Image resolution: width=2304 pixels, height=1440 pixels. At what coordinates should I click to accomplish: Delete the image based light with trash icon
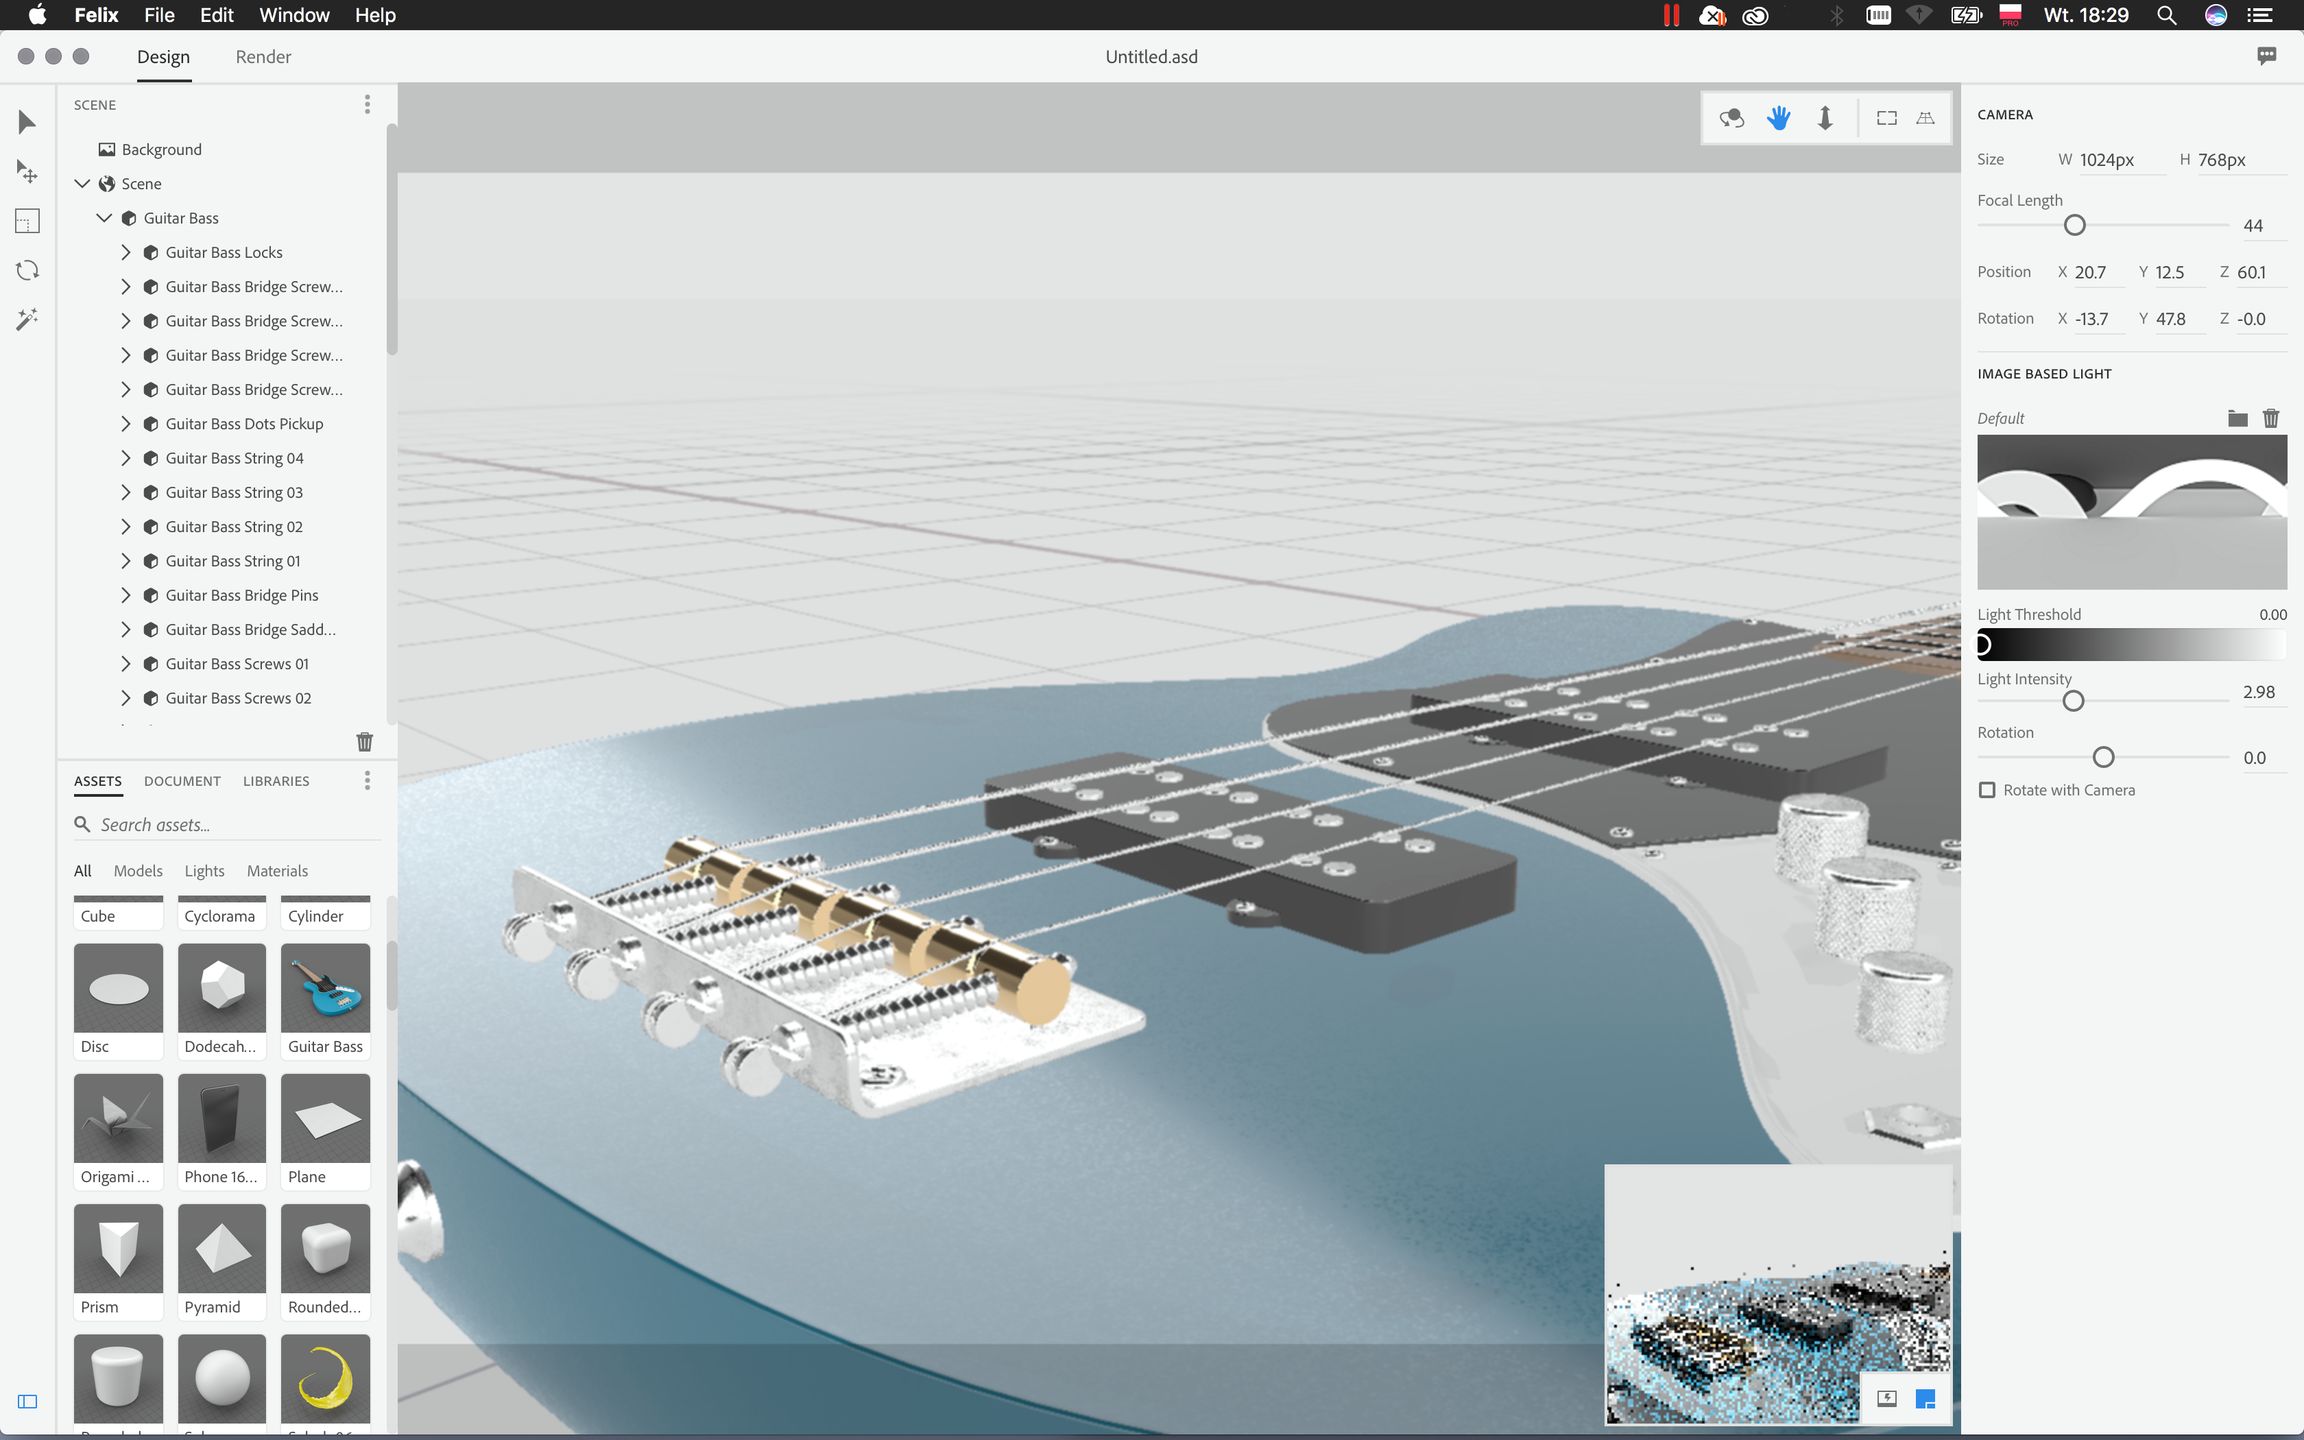point(2271,418)
